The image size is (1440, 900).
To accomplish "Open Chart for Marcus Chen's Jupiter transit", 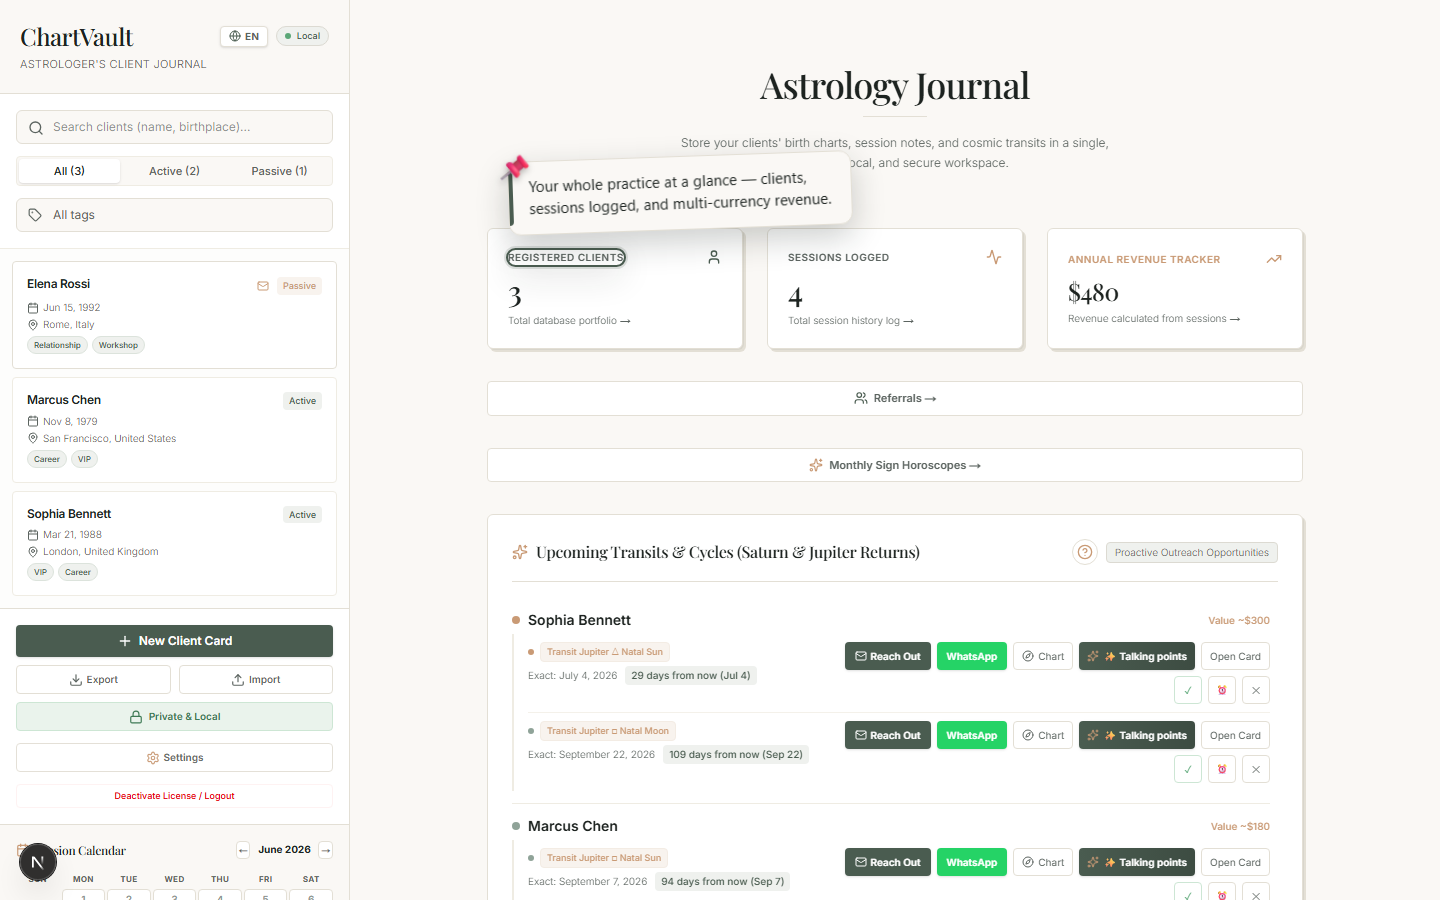I will click(1043, 862).
